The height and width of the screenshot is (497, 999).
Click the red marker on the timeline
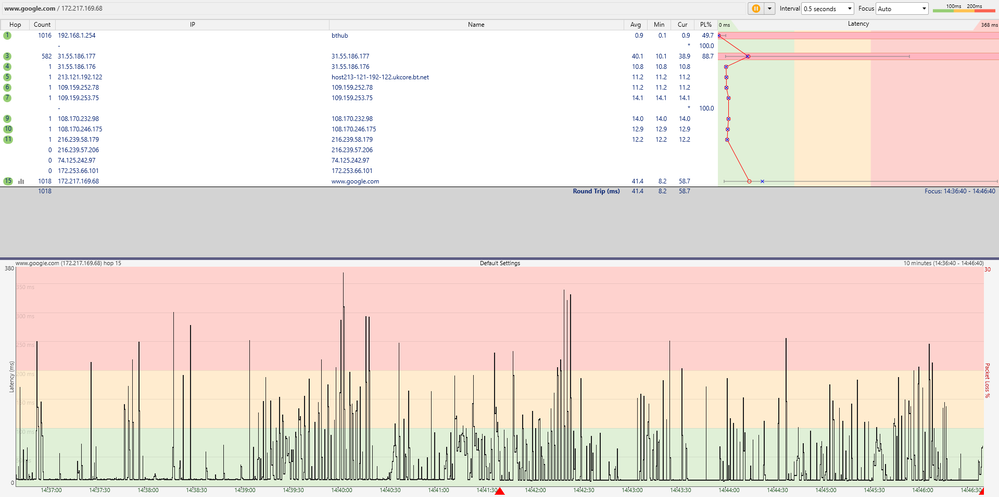click(501, 492)
